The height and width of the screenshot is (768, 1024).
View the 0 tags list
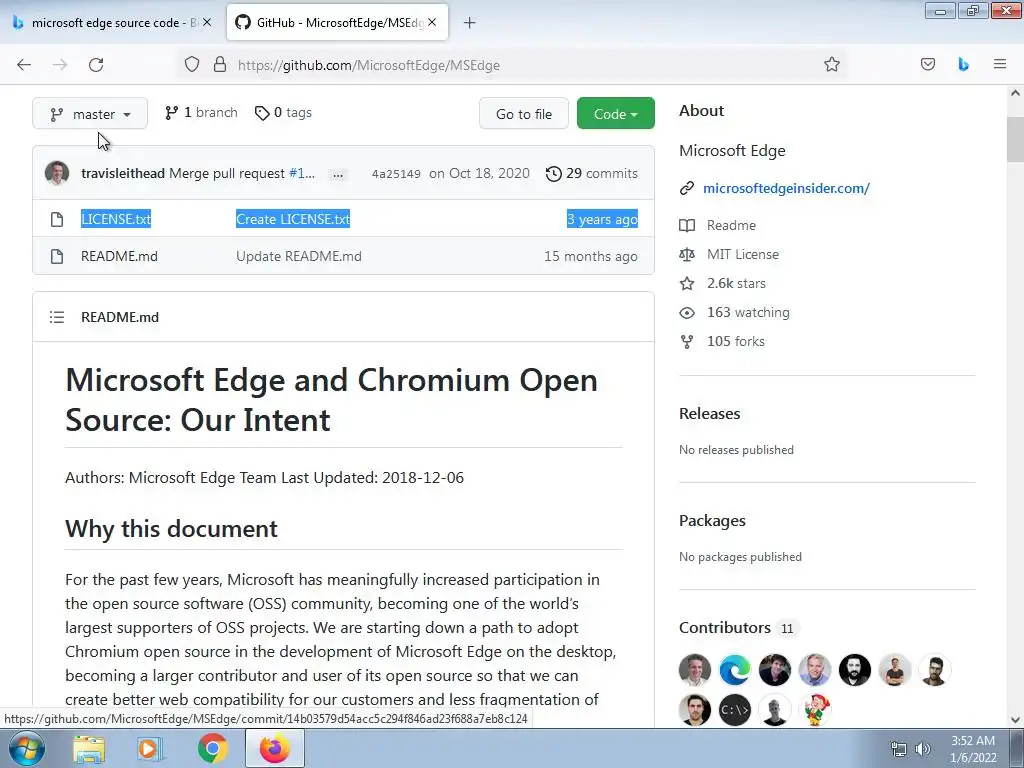[x=283, y=112]
